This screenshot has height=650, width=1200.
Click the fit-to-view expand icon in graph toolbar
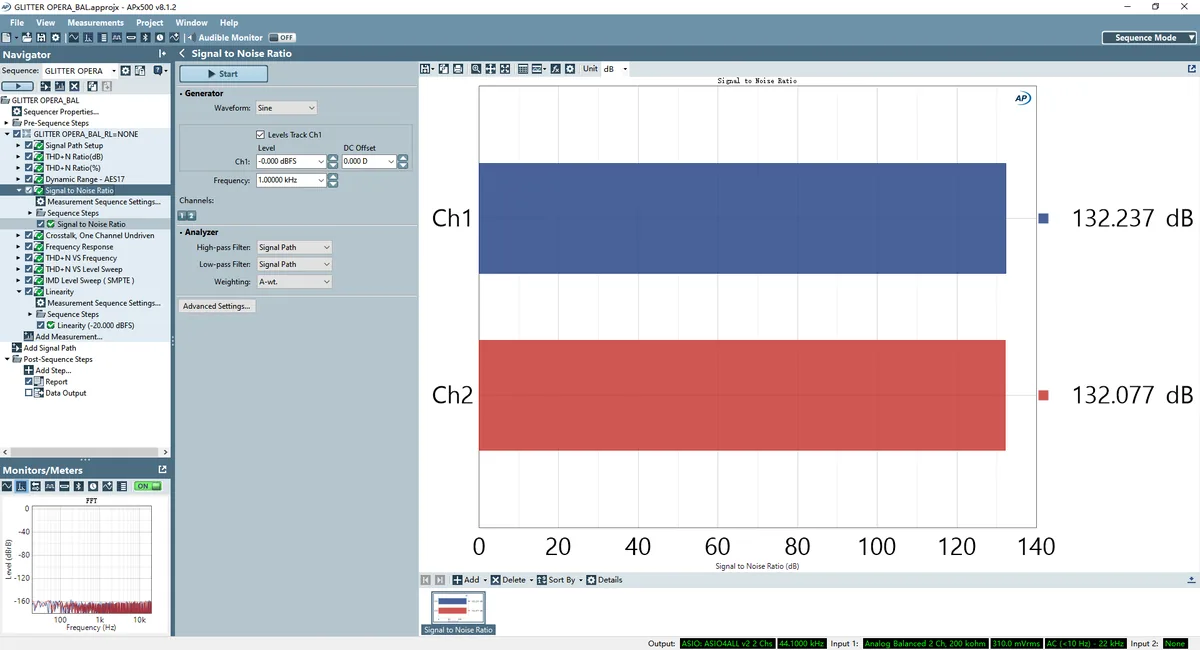pos(505,69)
